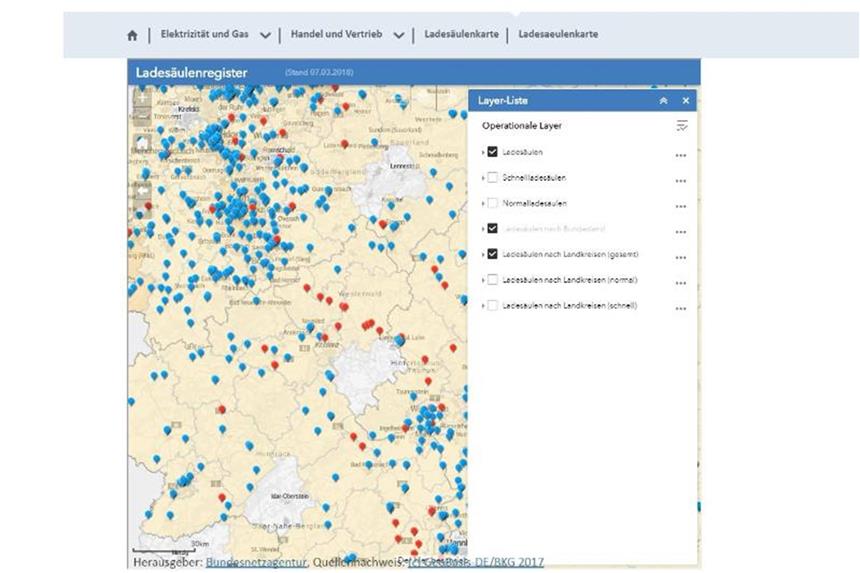The width and height of the screenshot is (860, 573).
Task: Close the Layer-Liste panel
Action: pyautogui.click(x=686, y=101)
